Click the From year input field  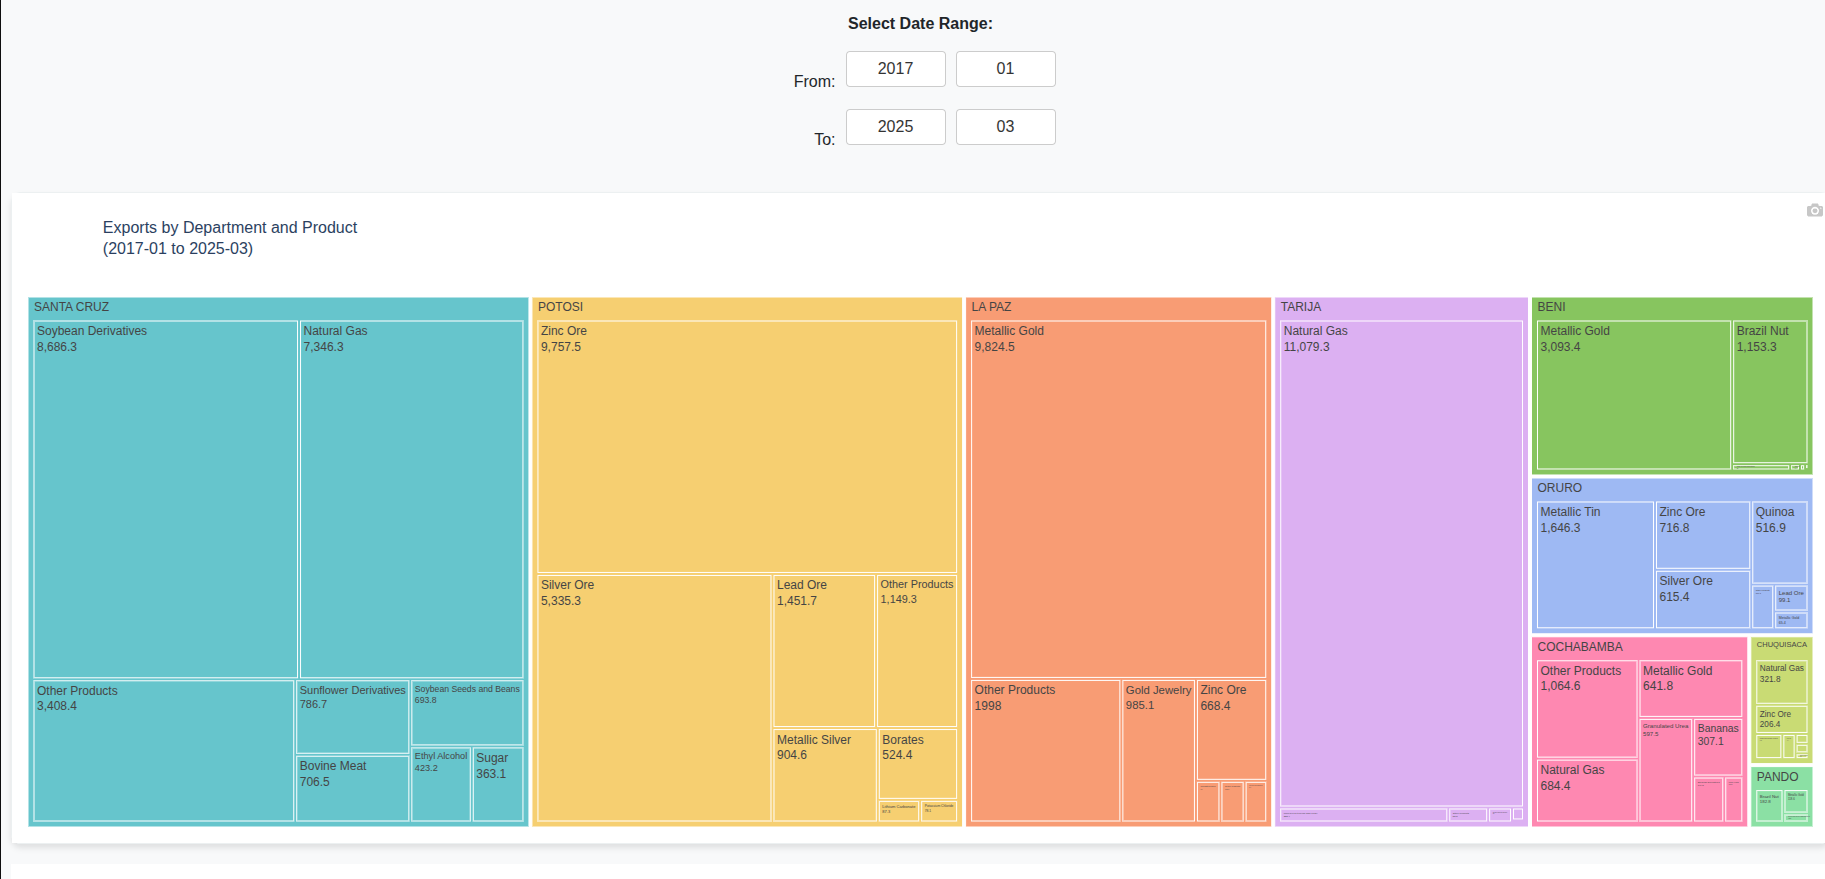[x=895, y=69]
